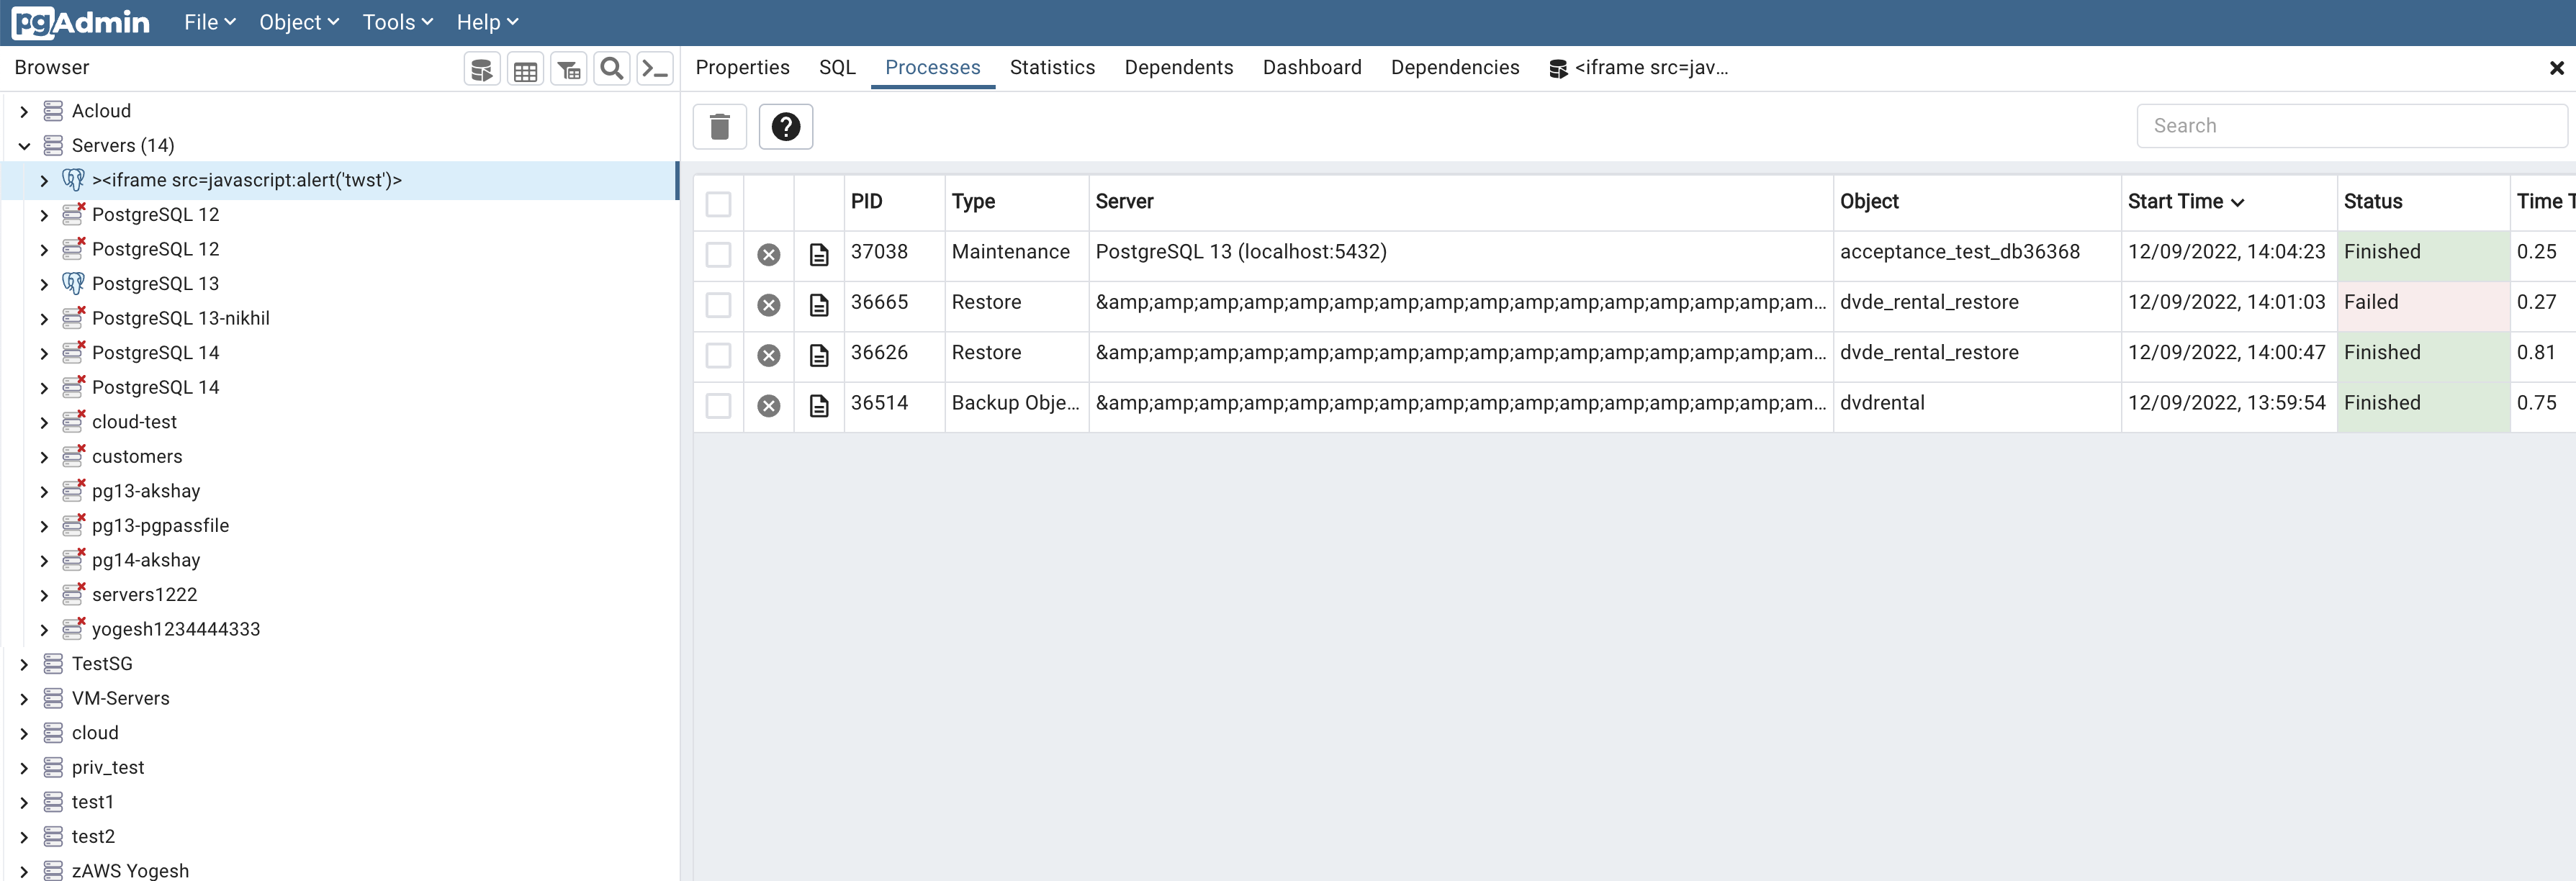
Task: Expand the TestSG server group
Action: coord(23,663)
